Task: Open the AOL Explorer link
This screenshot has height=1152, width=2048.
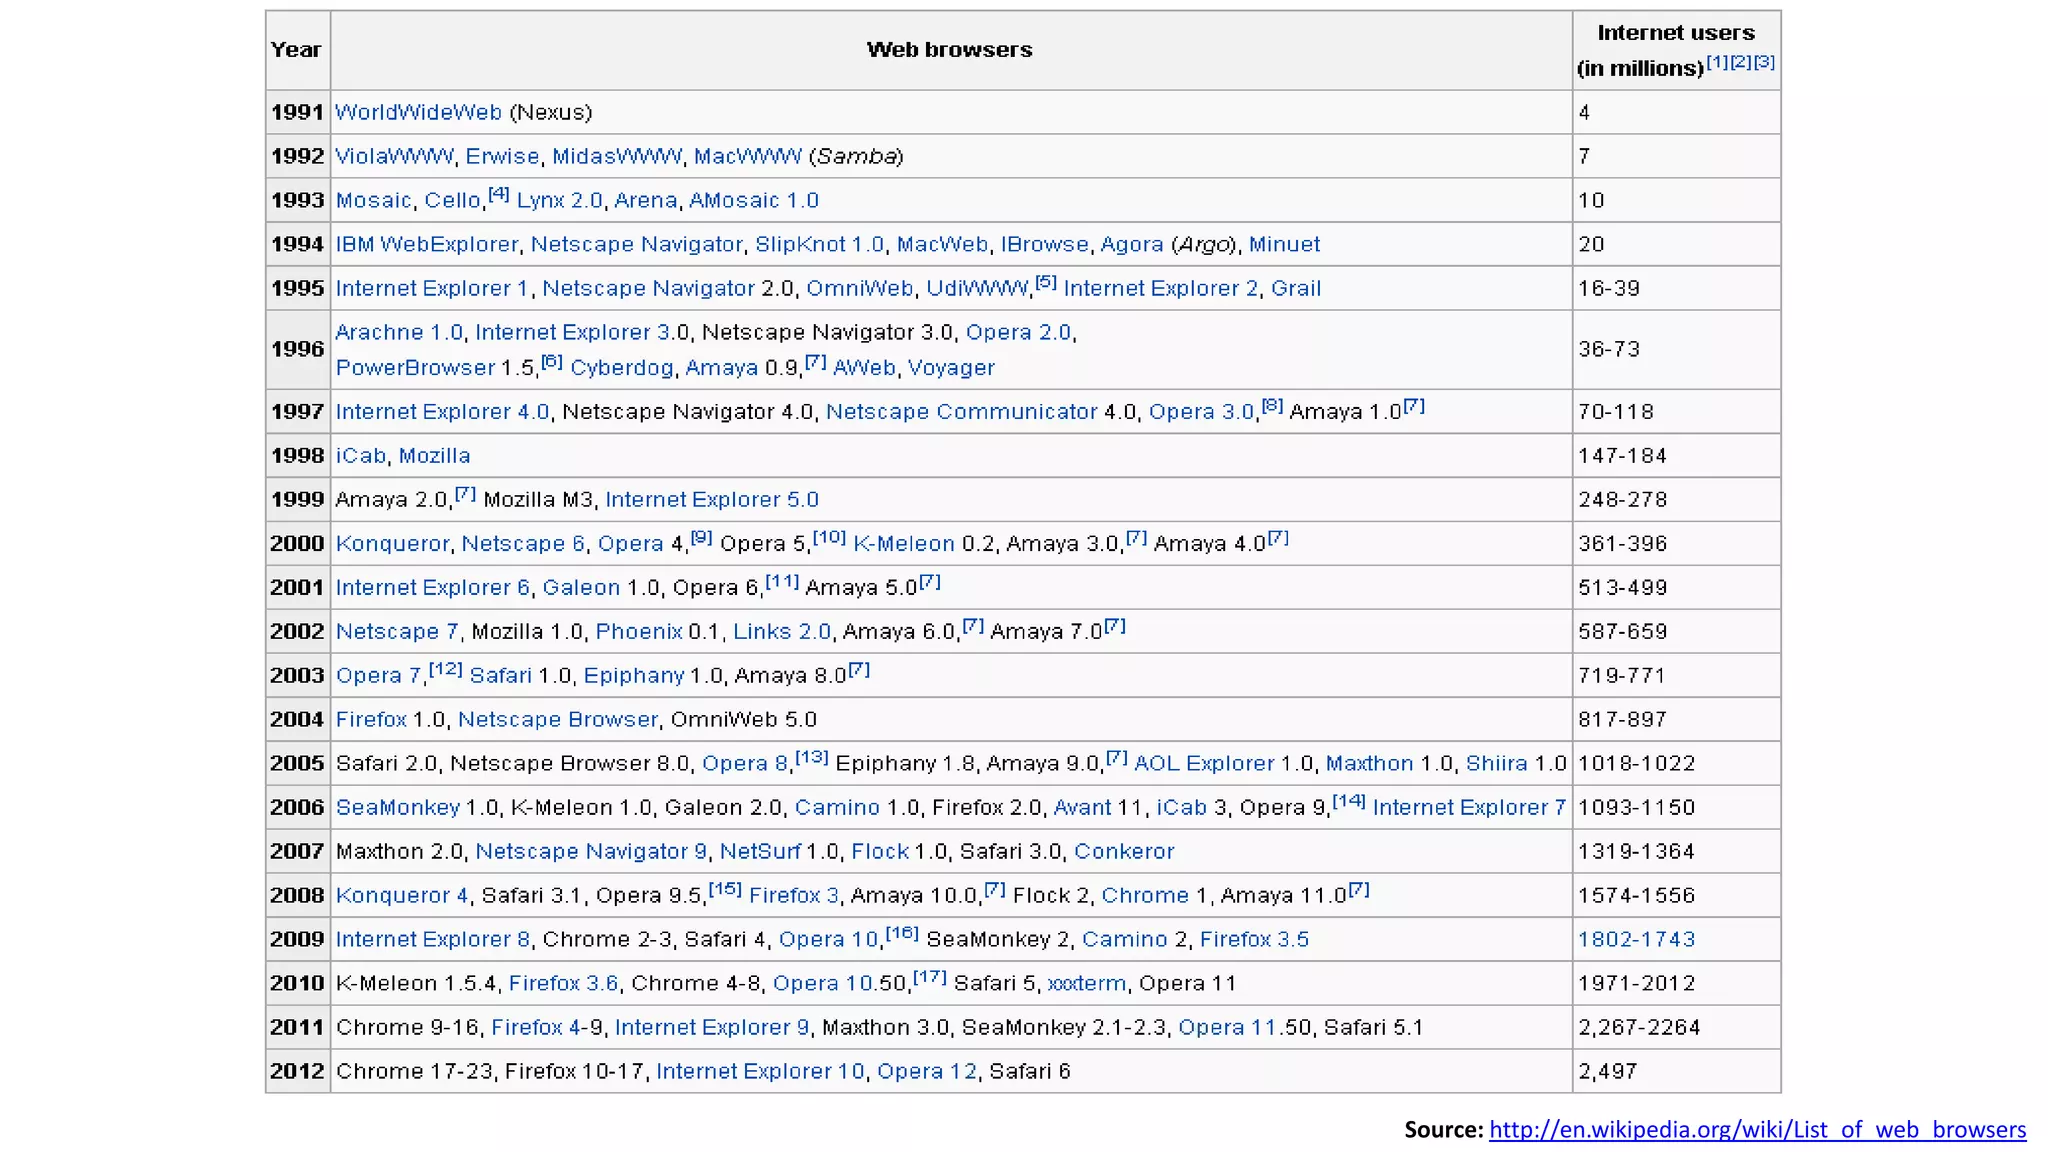Action: pos(1204,764)
